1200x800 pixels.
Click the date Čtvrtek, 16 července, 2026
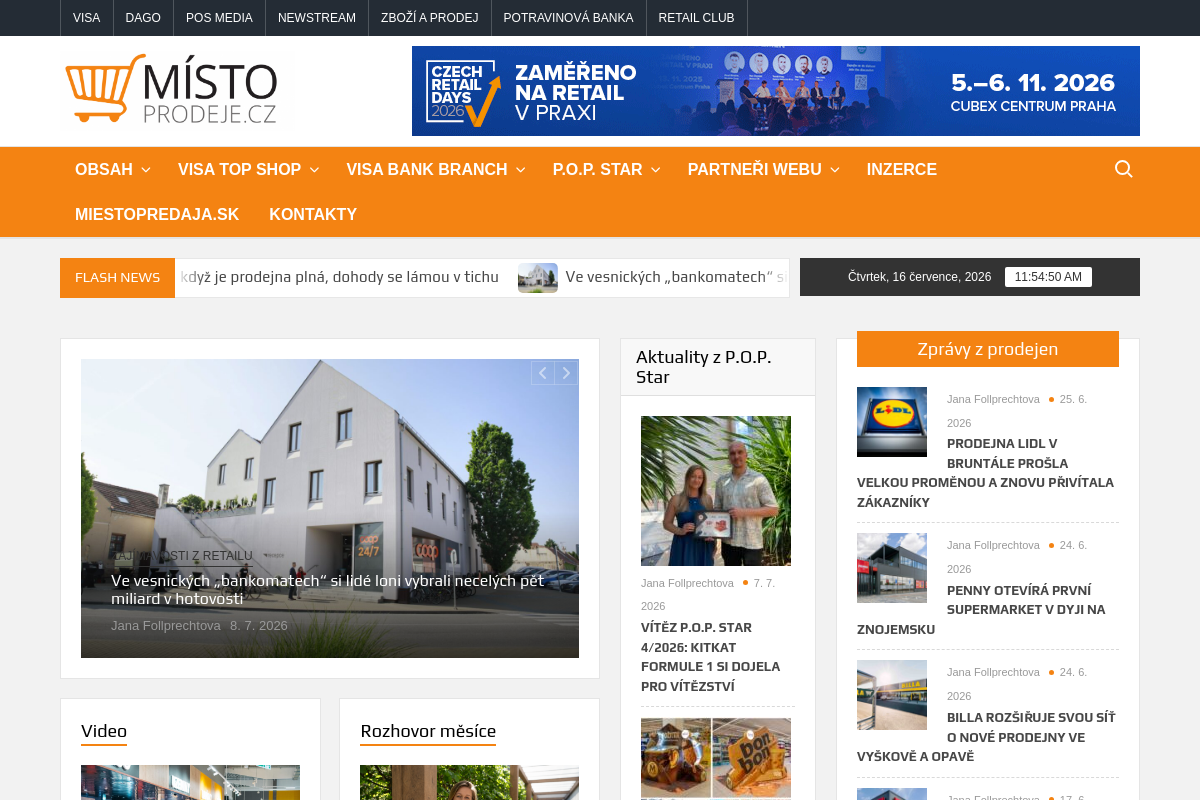click(x=920, y=277)
